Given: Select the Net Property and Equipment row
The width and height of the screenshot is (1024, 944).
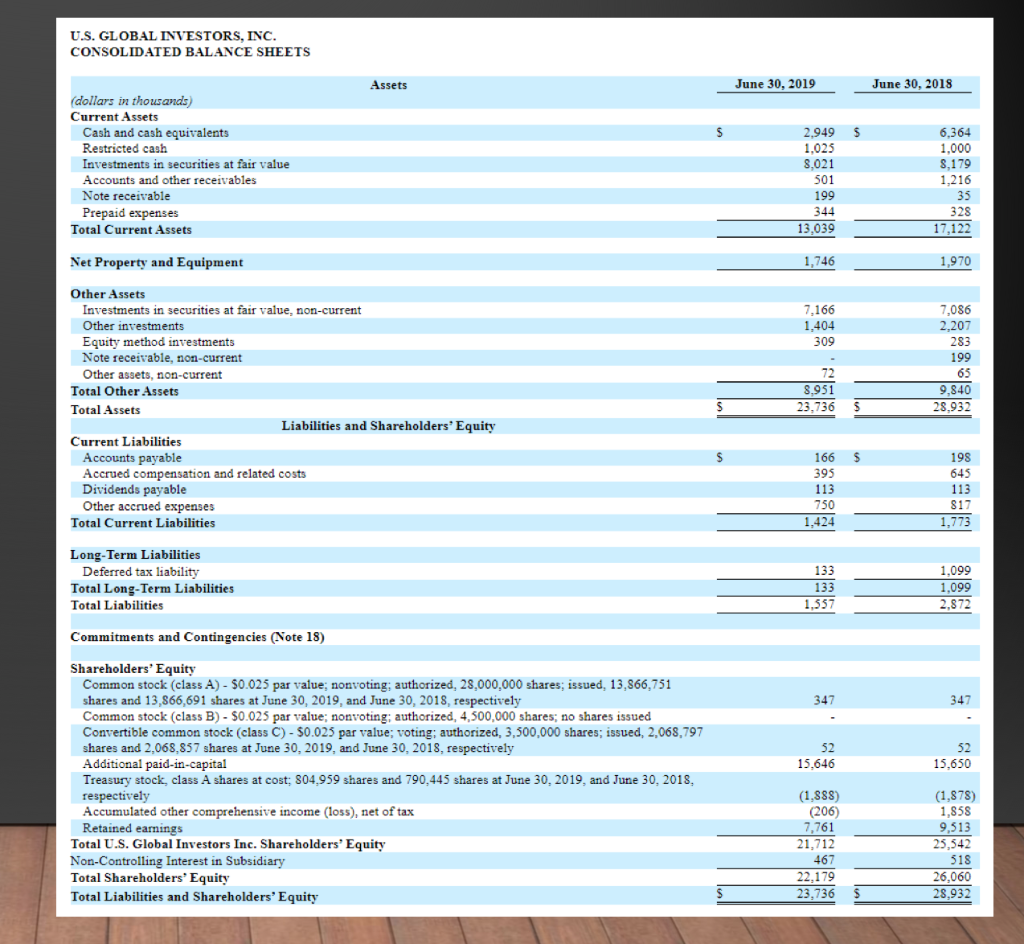Looking at the screenshot, I should click(x=157, y=262).
